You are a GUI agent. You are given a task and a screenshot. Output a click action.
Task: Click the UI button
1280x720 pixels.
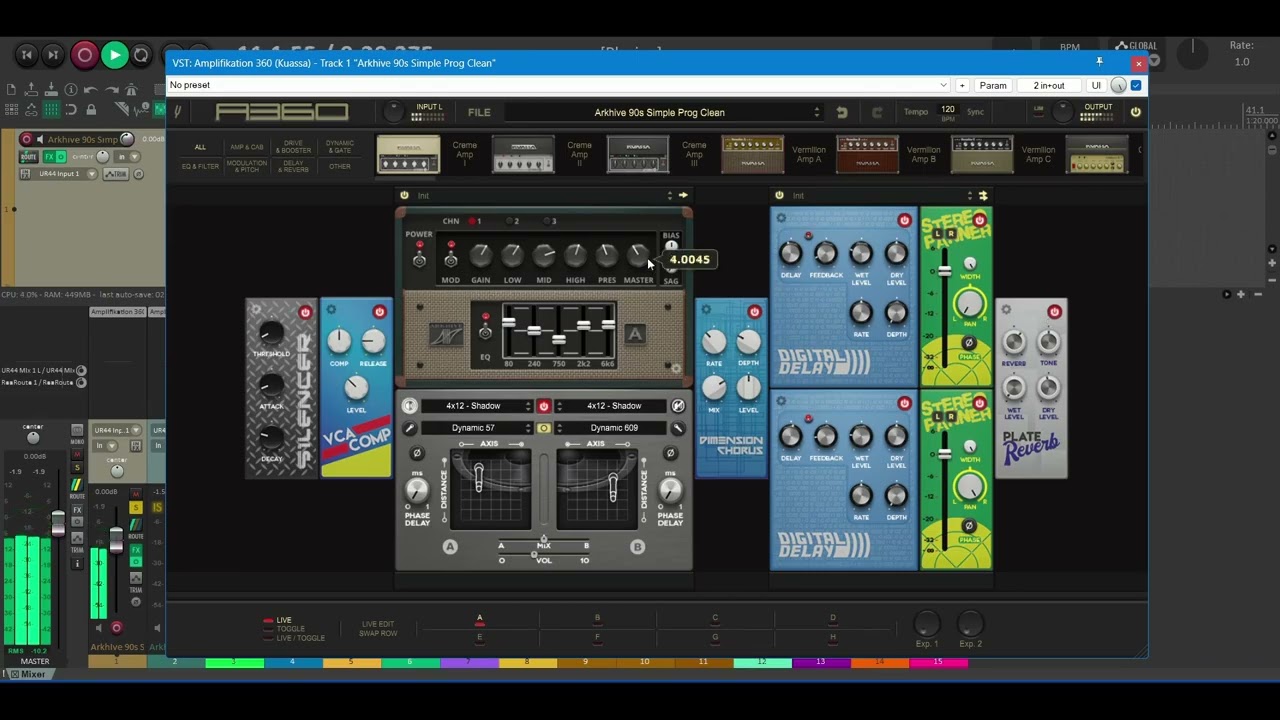click(1096, 85)
